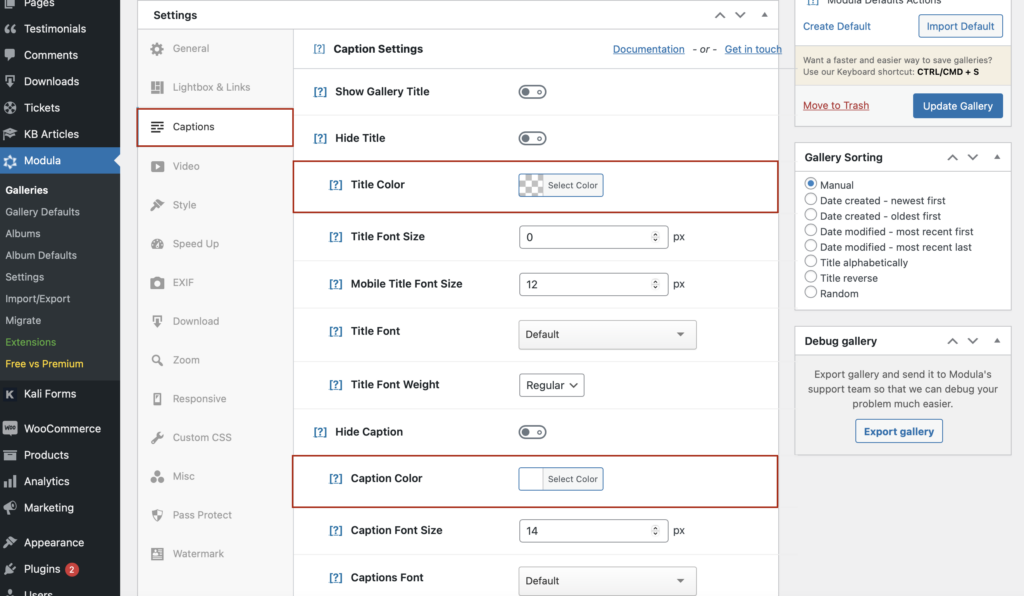Move Gallery Sorting panel up with chevron

(953, 157)
